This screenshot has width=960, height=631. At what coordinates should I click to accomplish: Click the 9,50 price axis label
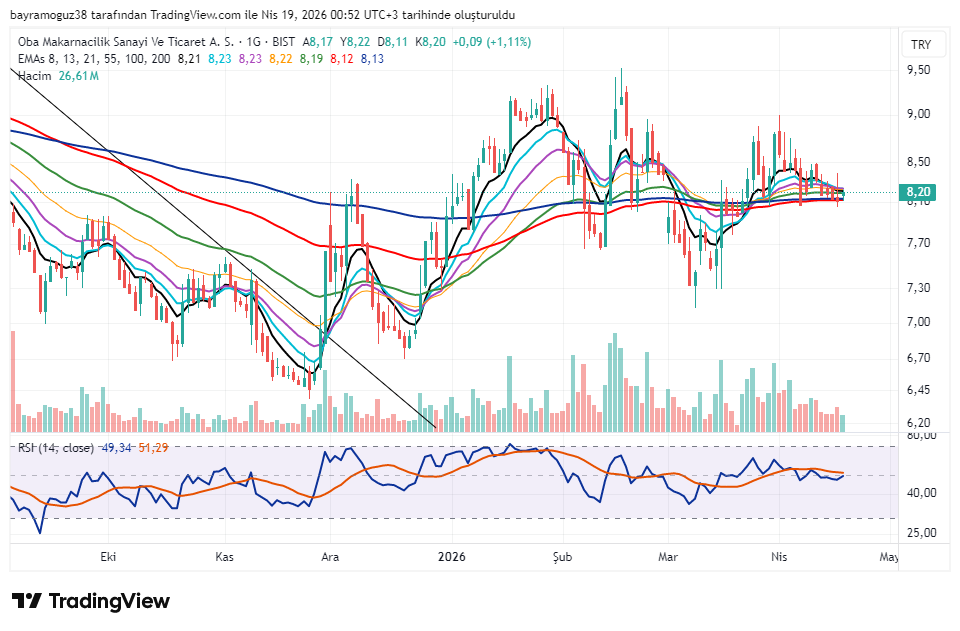(x=918, y=70)
